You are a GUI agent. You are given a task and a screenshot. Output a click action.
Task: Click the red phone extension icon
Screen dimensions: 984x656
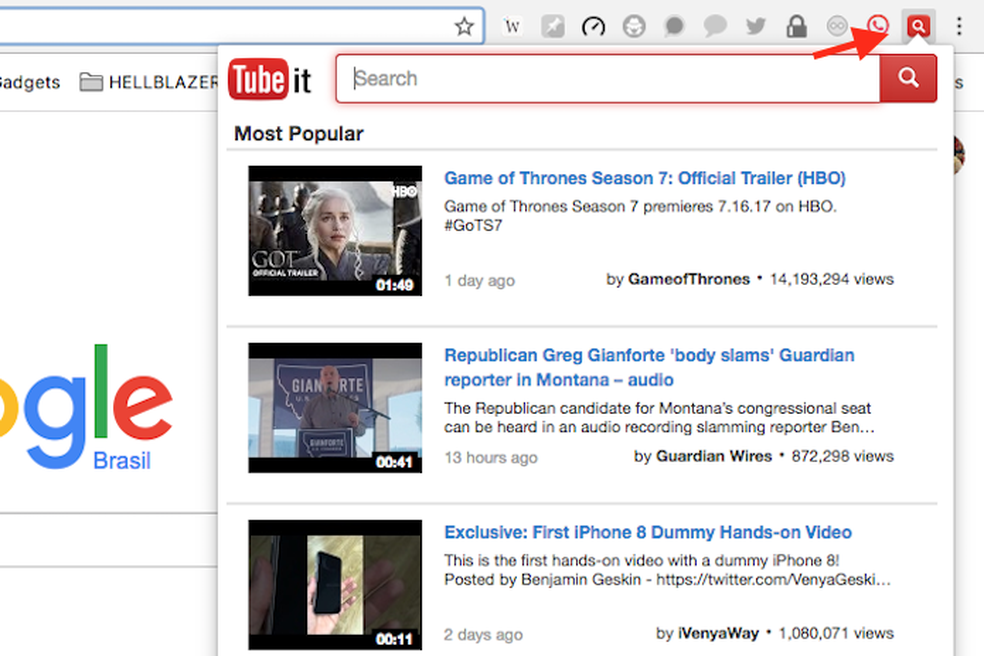878,27
